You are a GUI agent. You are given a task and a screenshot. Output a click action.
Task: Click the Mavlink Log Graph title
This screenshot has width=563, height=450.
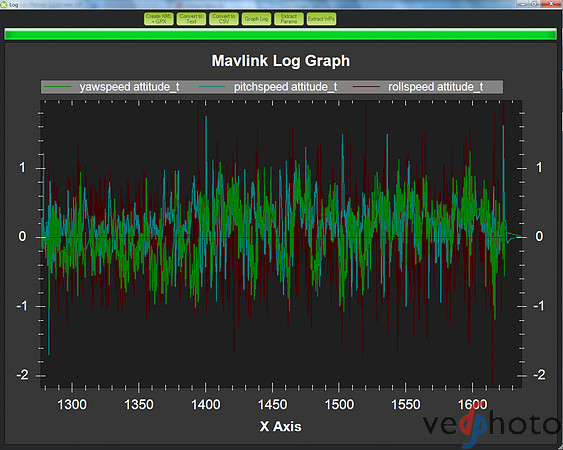281,61
